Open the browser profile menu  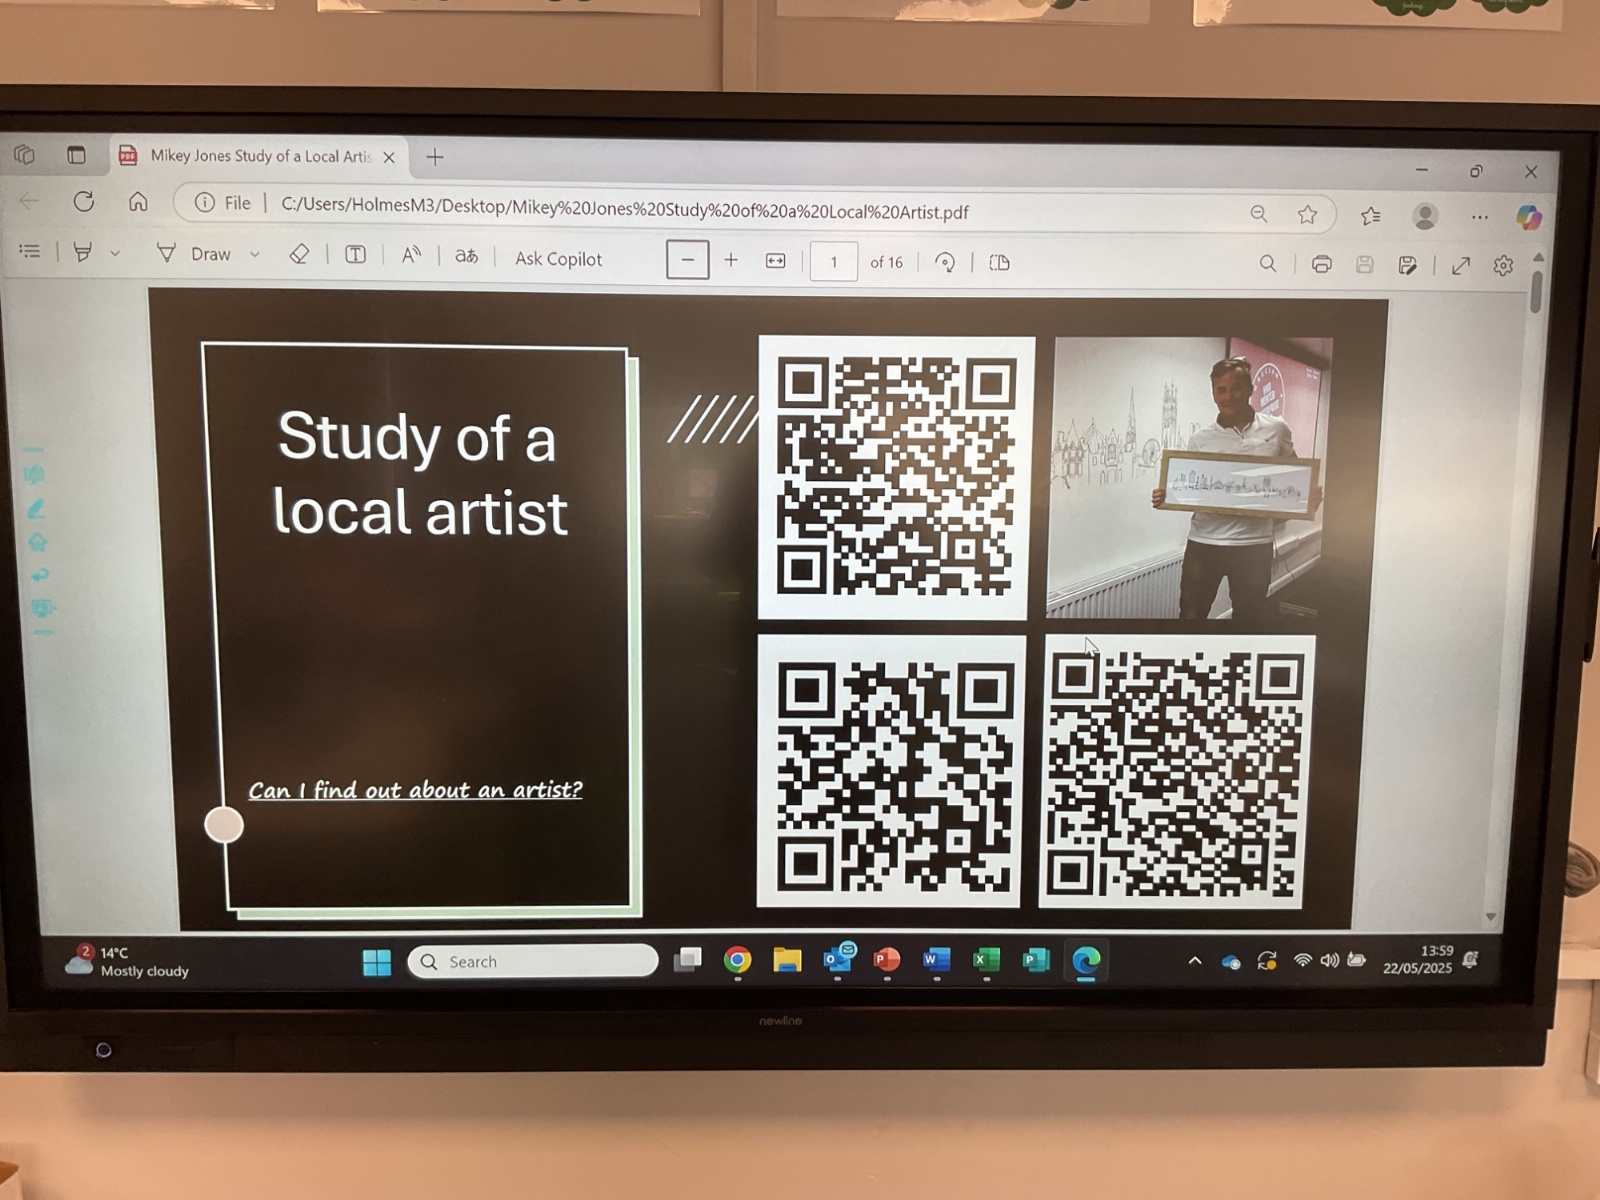[1425, 216]
